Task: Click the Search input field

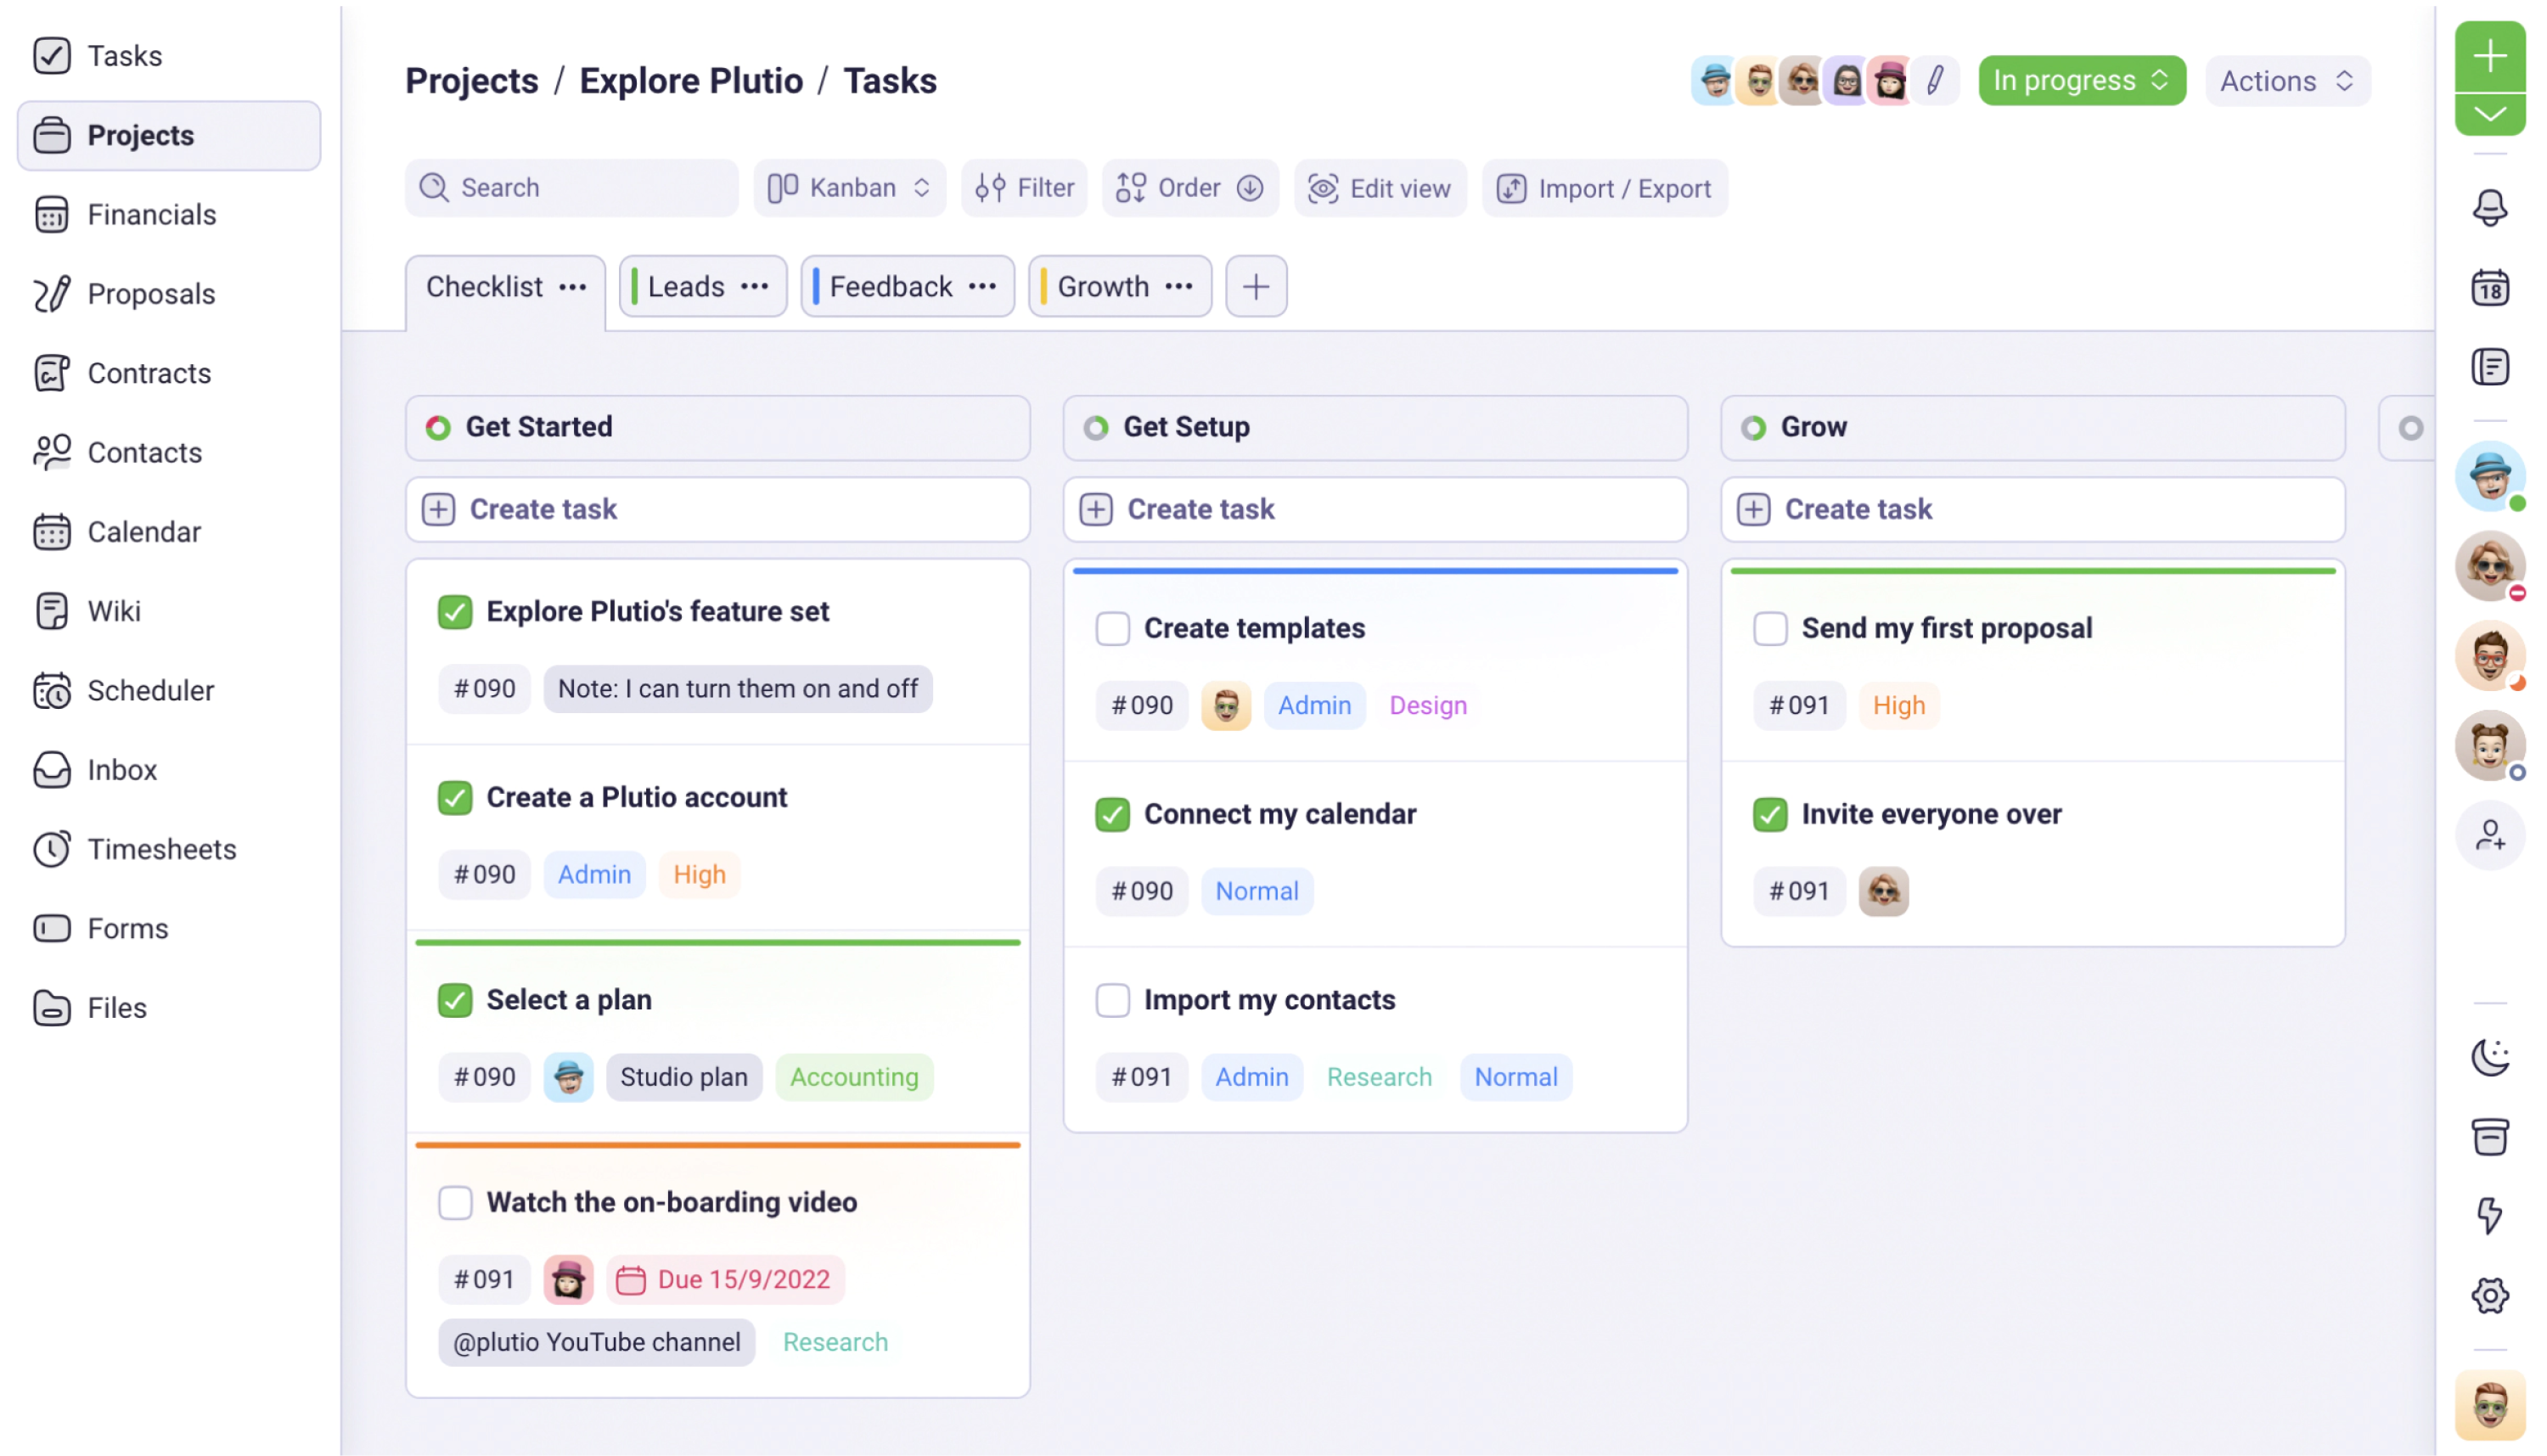Action: [571, 188]
